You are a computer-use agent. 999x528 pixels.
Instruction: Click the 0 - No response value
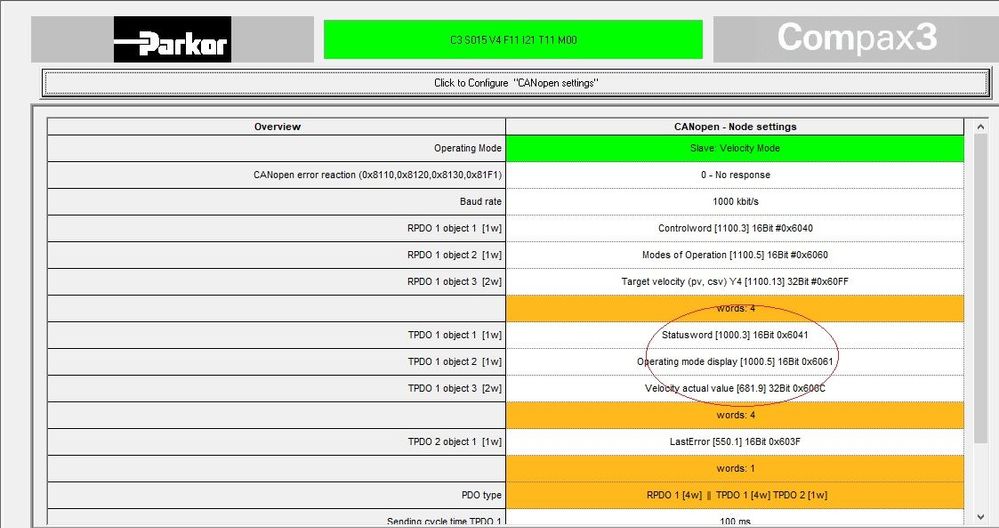735,175
